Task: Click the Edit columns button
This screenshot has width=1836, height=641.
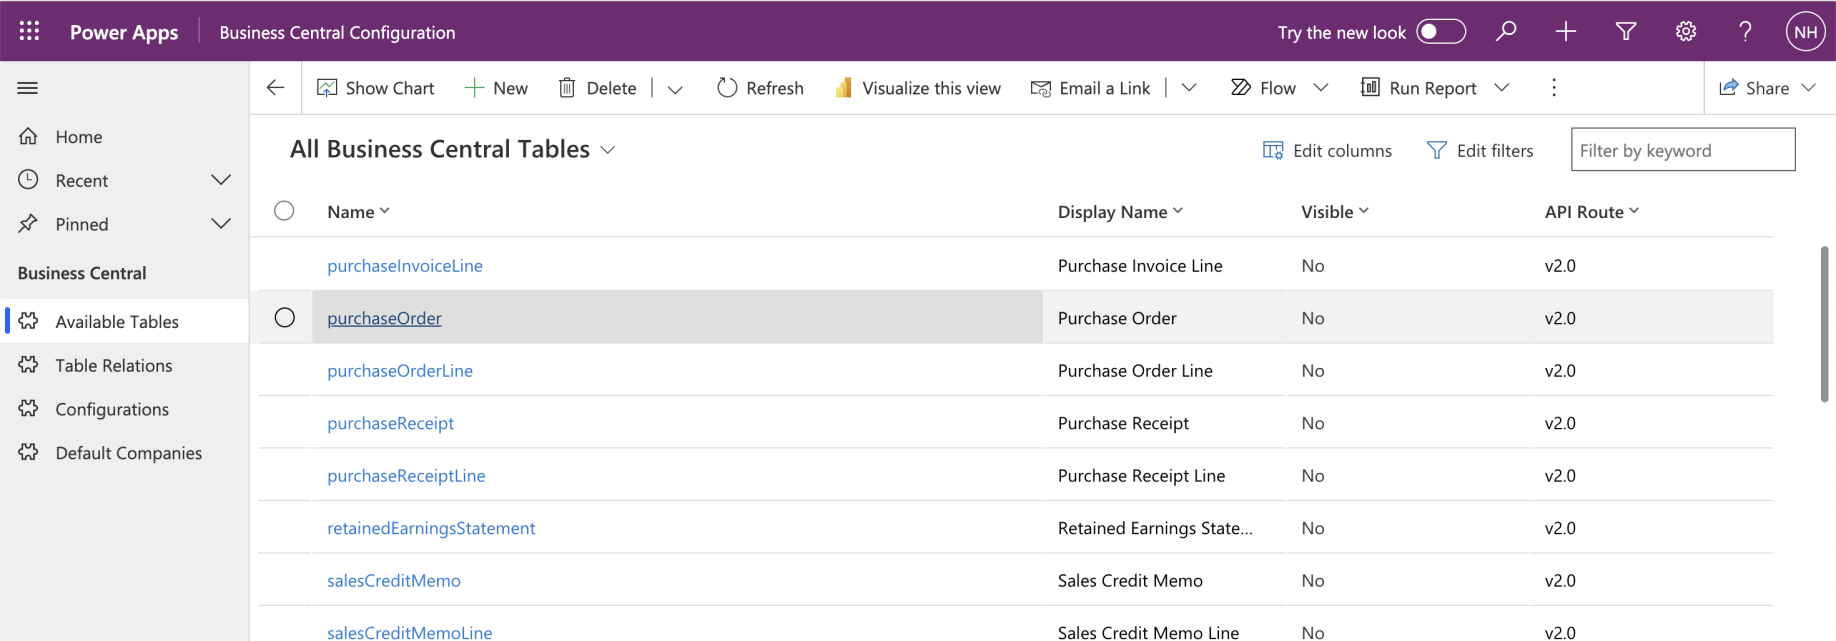Action: pos(1327,151)
